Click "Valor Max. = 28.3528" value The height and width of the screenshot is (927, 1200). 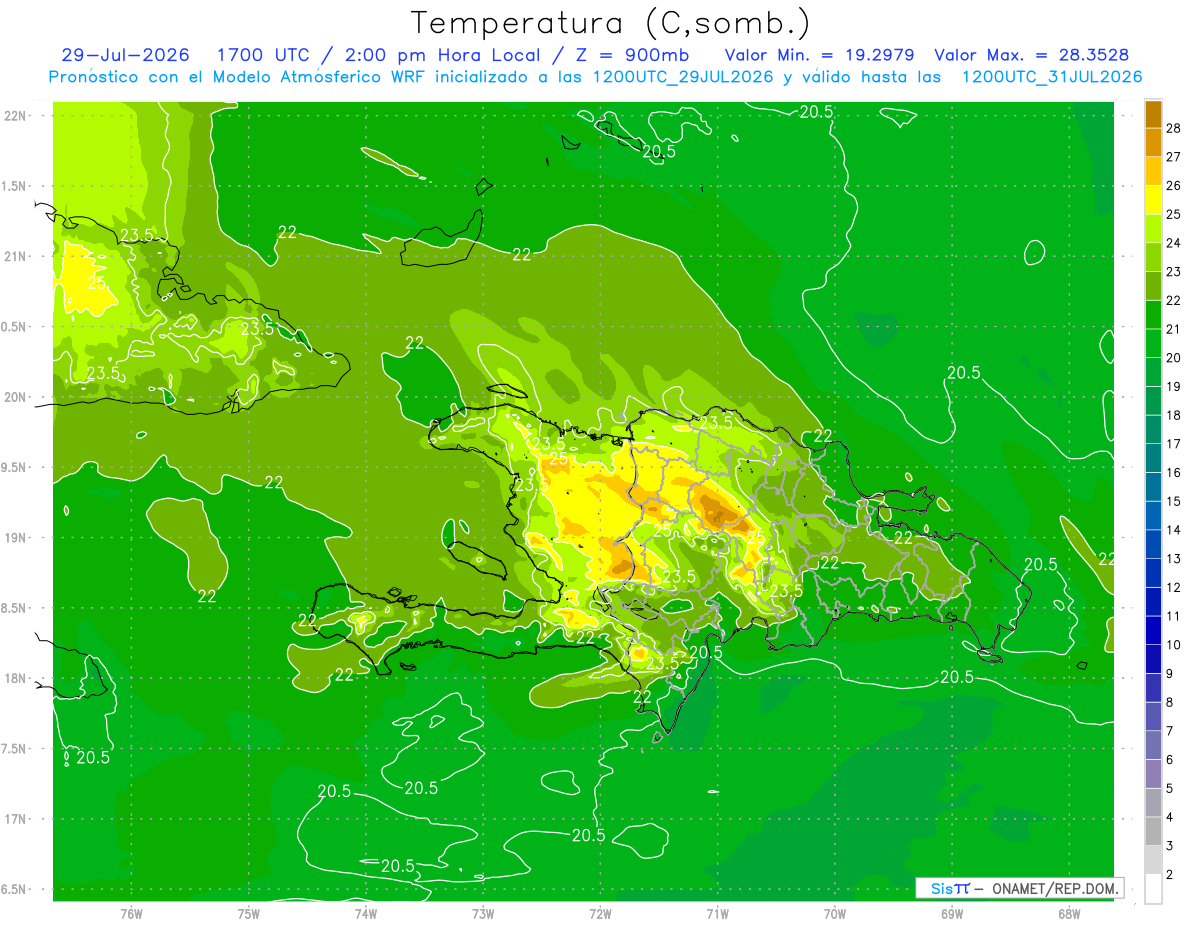coord(1032,55)
